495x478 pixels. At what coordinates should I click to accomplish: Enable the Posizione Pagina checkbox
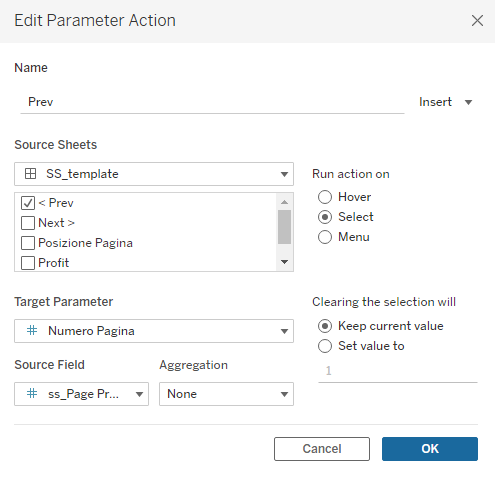[28, 243]
